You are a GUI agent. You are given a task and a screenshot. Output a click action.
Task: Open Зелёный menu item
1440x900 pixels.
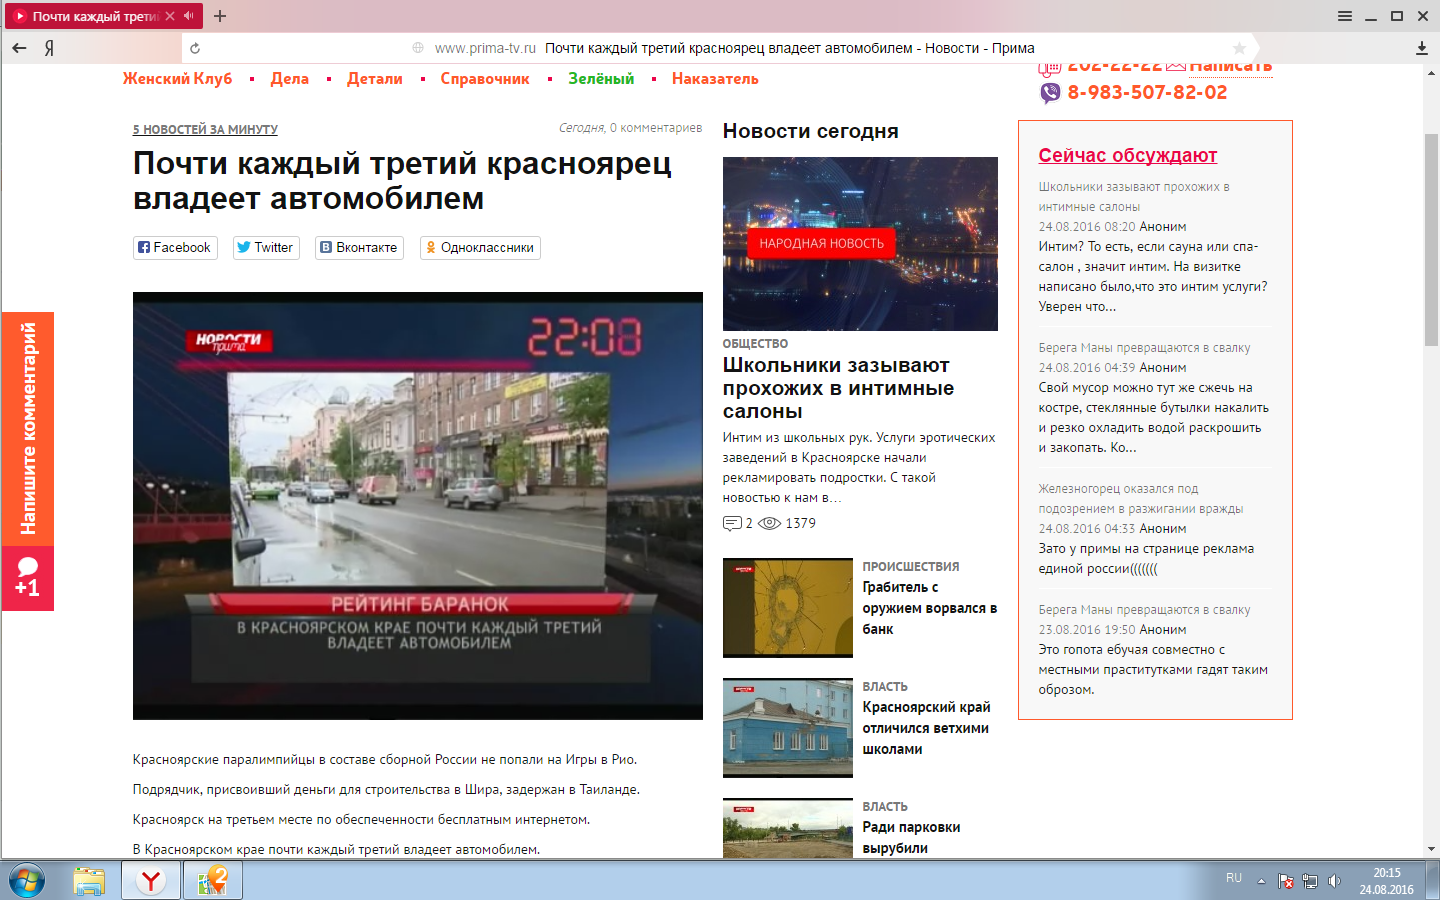(601, 79)
